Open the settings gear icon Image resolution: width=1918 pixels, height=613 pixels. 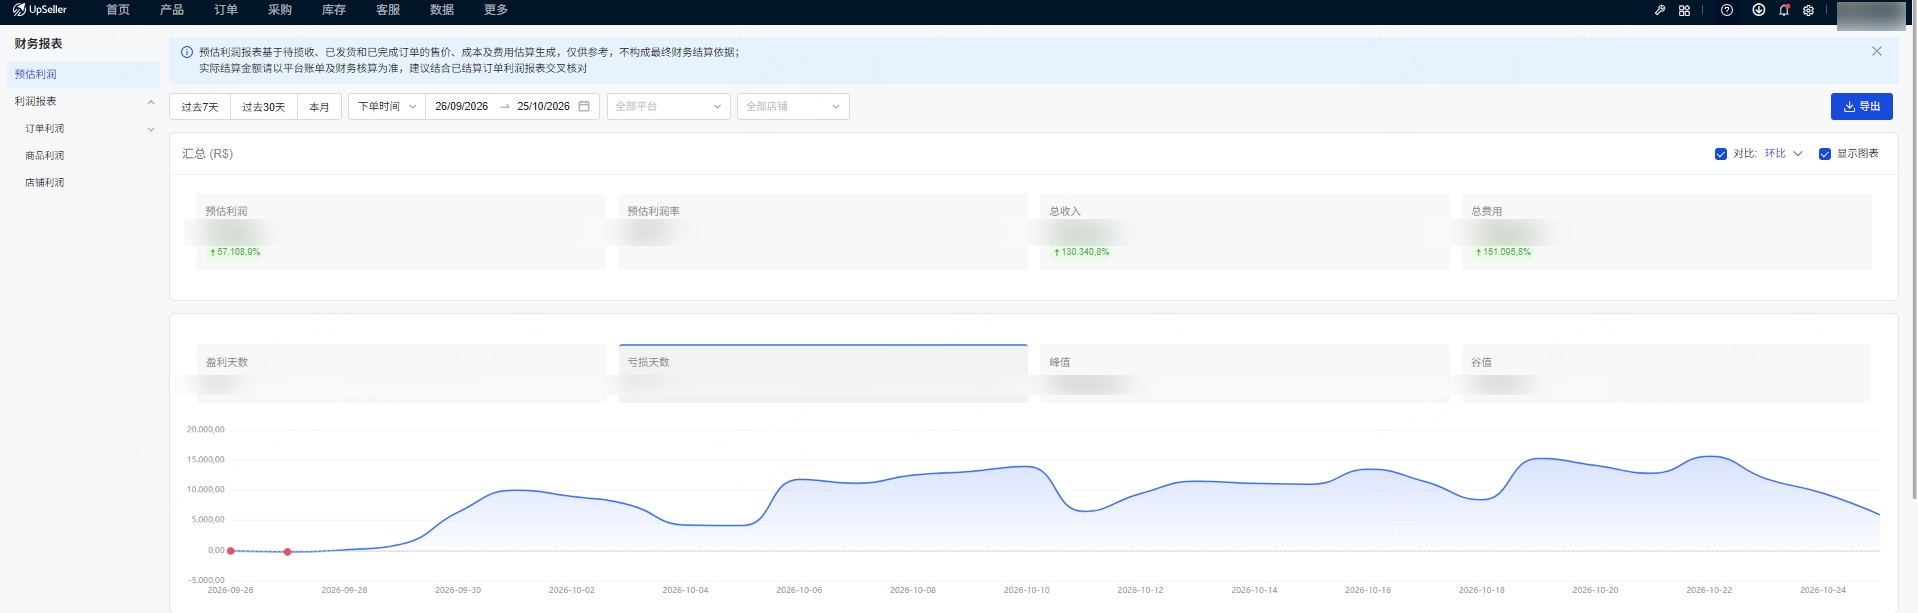pyautogui.click(x=1808, y=10)
